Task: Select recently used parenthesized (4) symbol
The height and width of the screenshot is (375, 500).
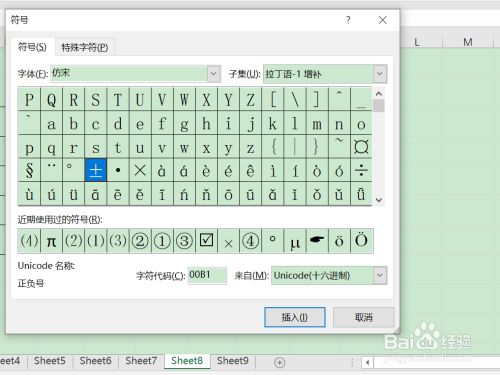Action: (29, 241)
